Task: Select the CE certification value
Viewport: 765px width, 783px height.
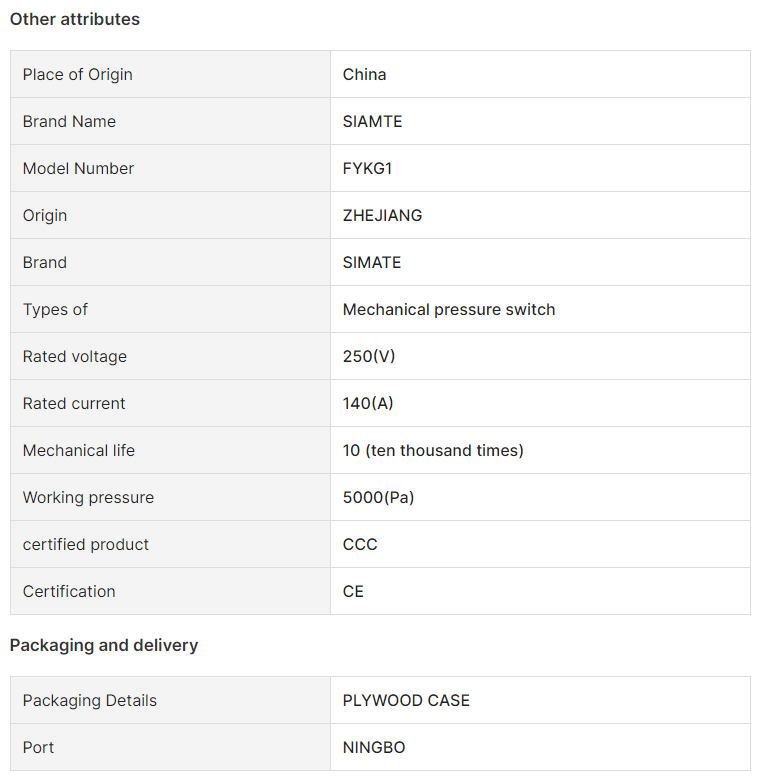Action: (353, 591)
